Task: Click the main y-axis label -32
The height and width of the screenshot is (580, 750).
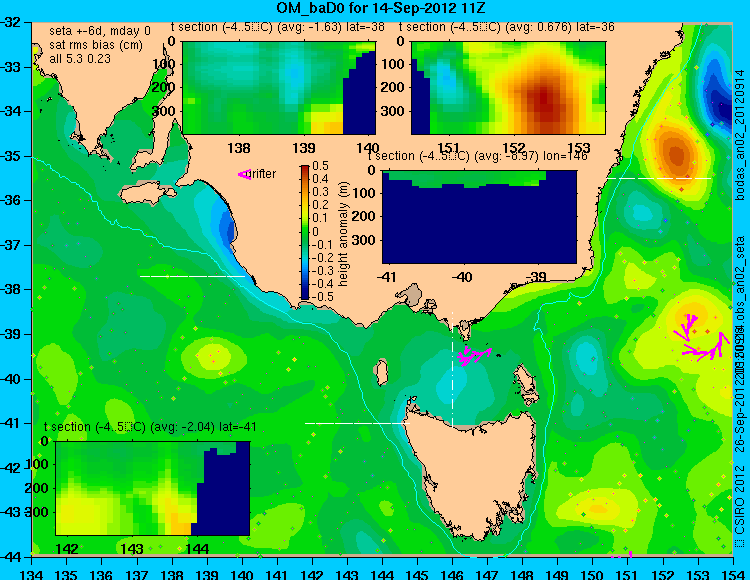Action: pyautogui.click(x=10, y=22)
